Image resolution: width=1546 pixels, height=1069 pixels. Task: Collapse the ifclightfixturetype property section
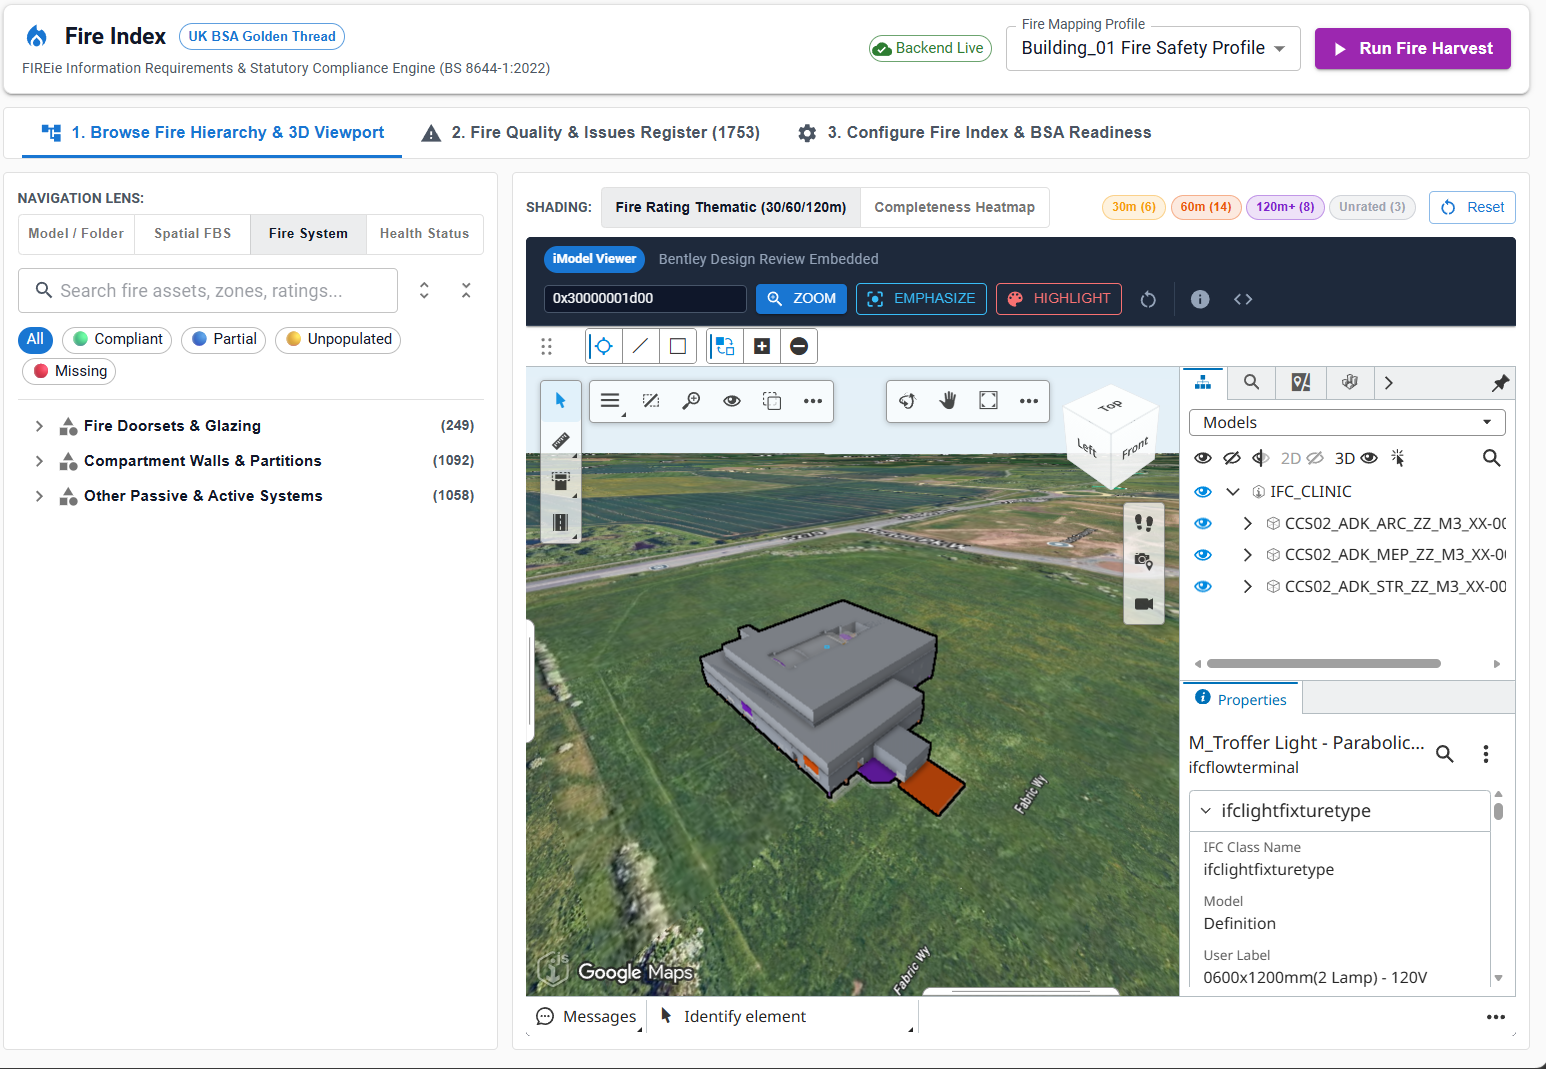[1206, 811]
